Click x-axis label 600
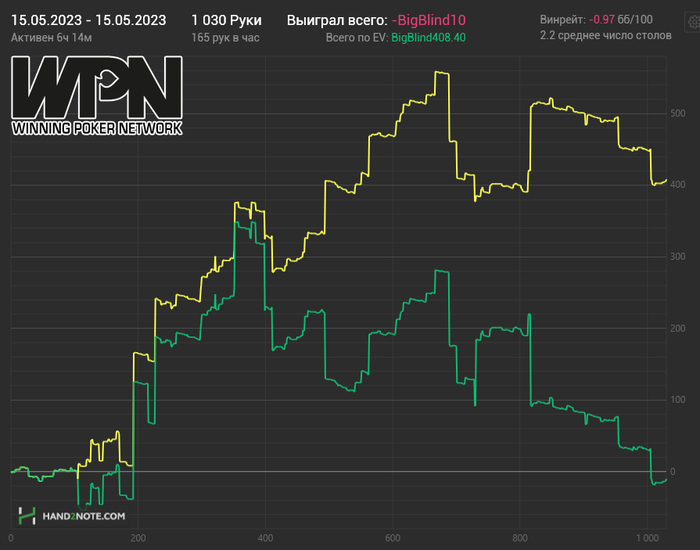Screen dimensions: 700x550 pyautogui.click(x=392, y=538)
